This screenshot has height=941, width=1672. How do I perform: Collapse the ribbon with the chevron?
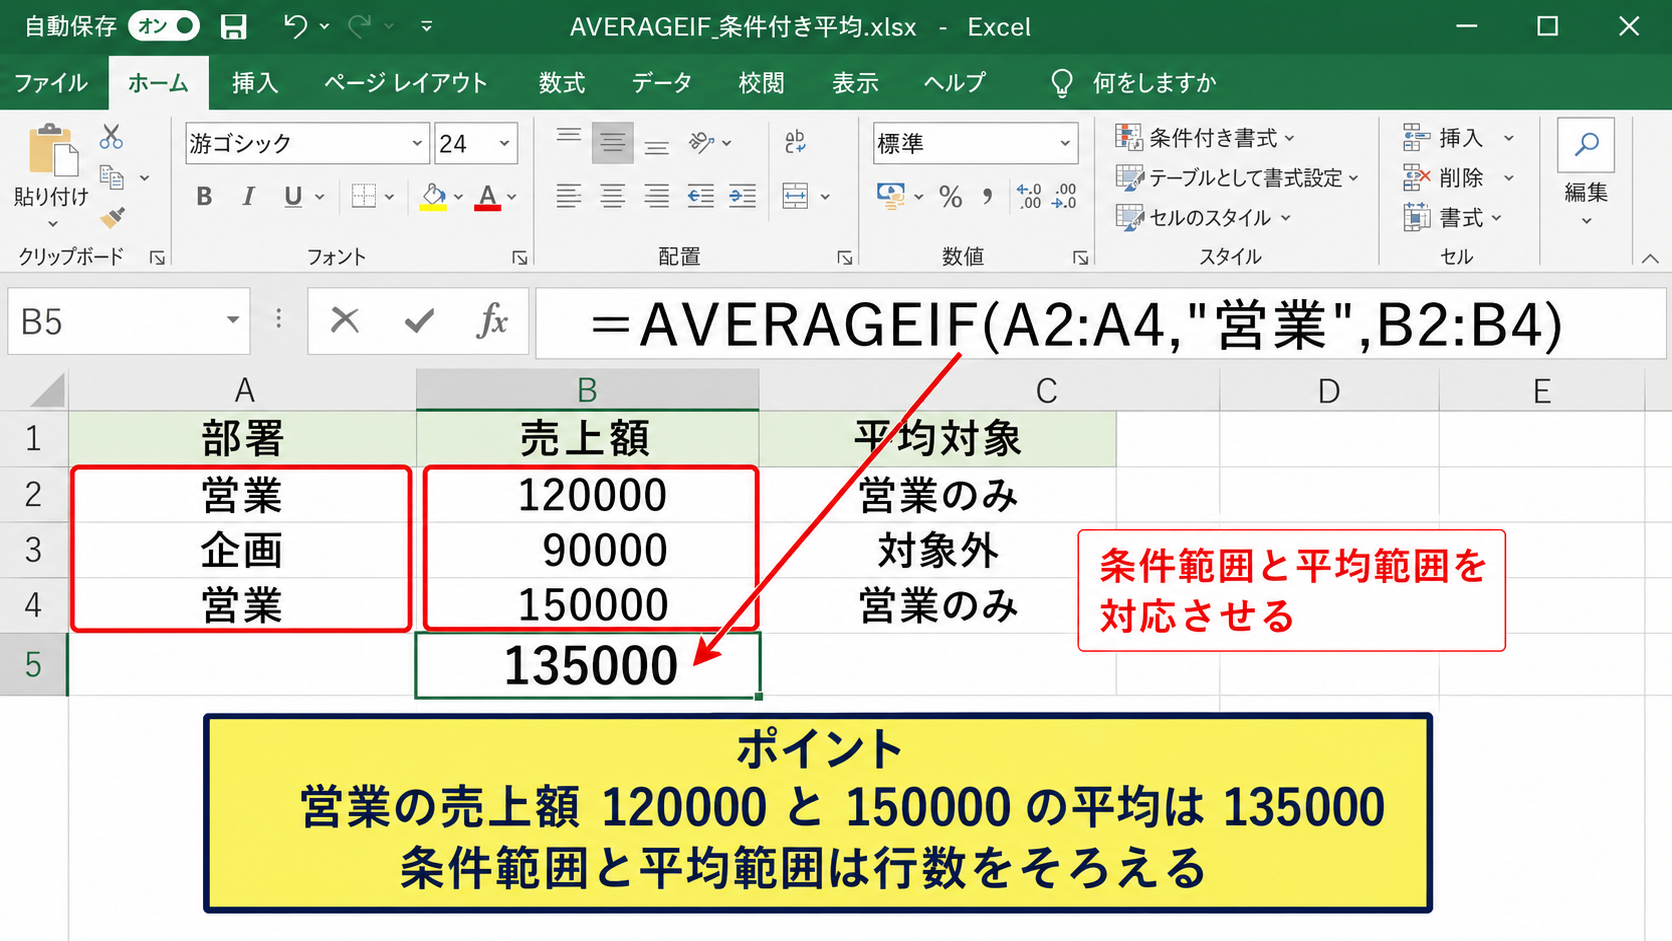point(1649,258)
